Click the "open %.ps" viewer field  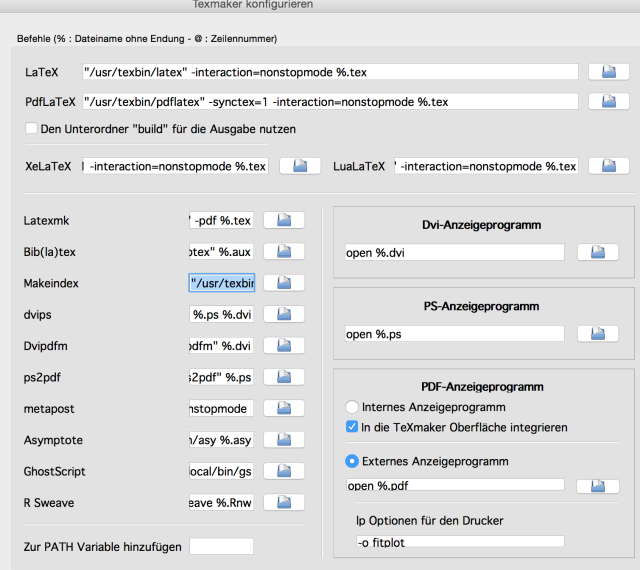[455, 334]
